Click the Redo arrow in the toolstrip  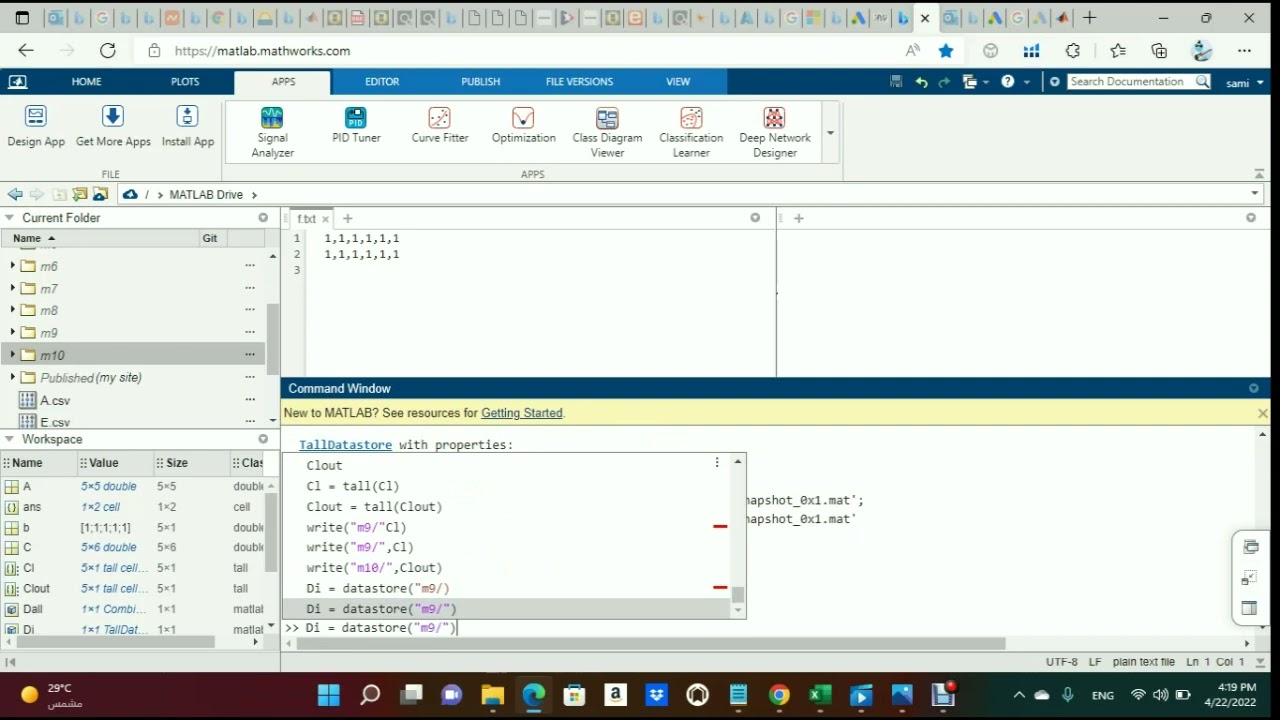pos(945,82)
